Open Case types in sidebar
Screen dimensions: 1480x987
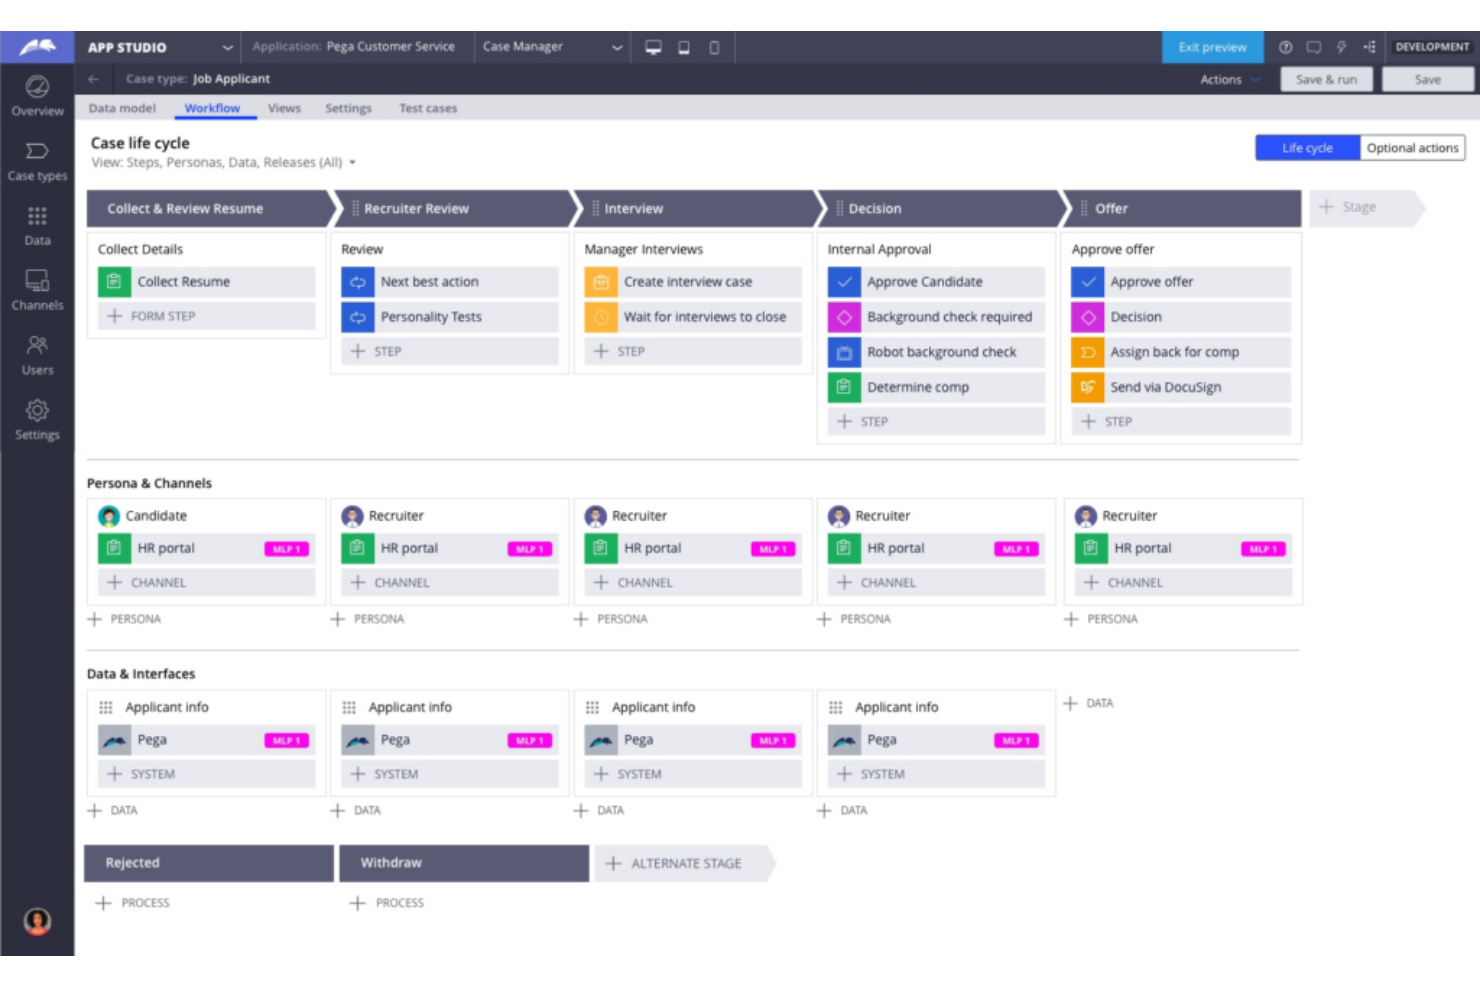37,161
